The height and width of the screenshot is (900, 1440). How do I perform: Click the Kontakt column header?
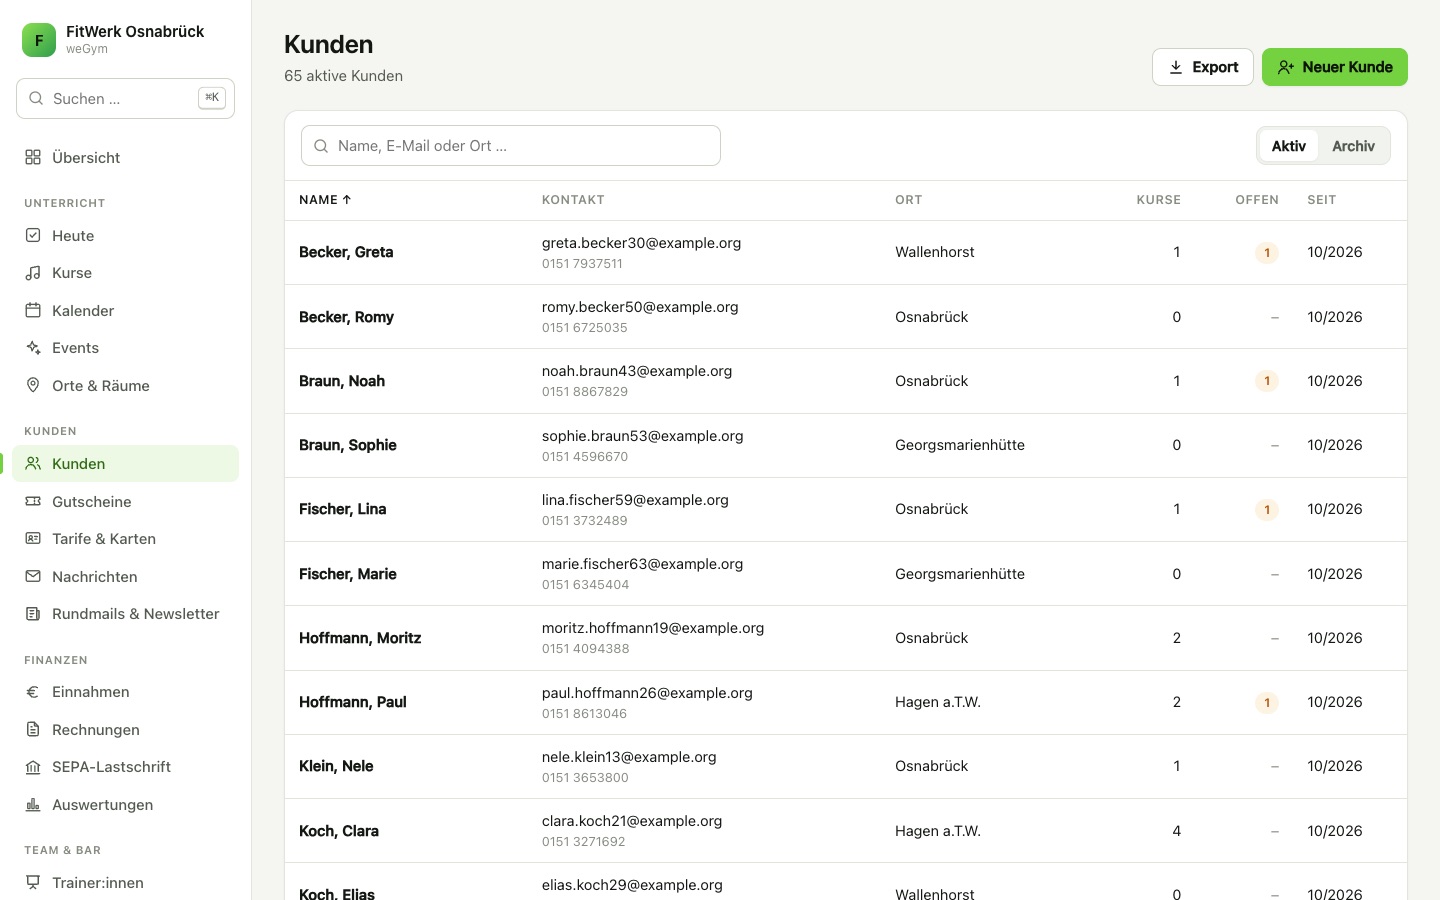coord(573,200)
